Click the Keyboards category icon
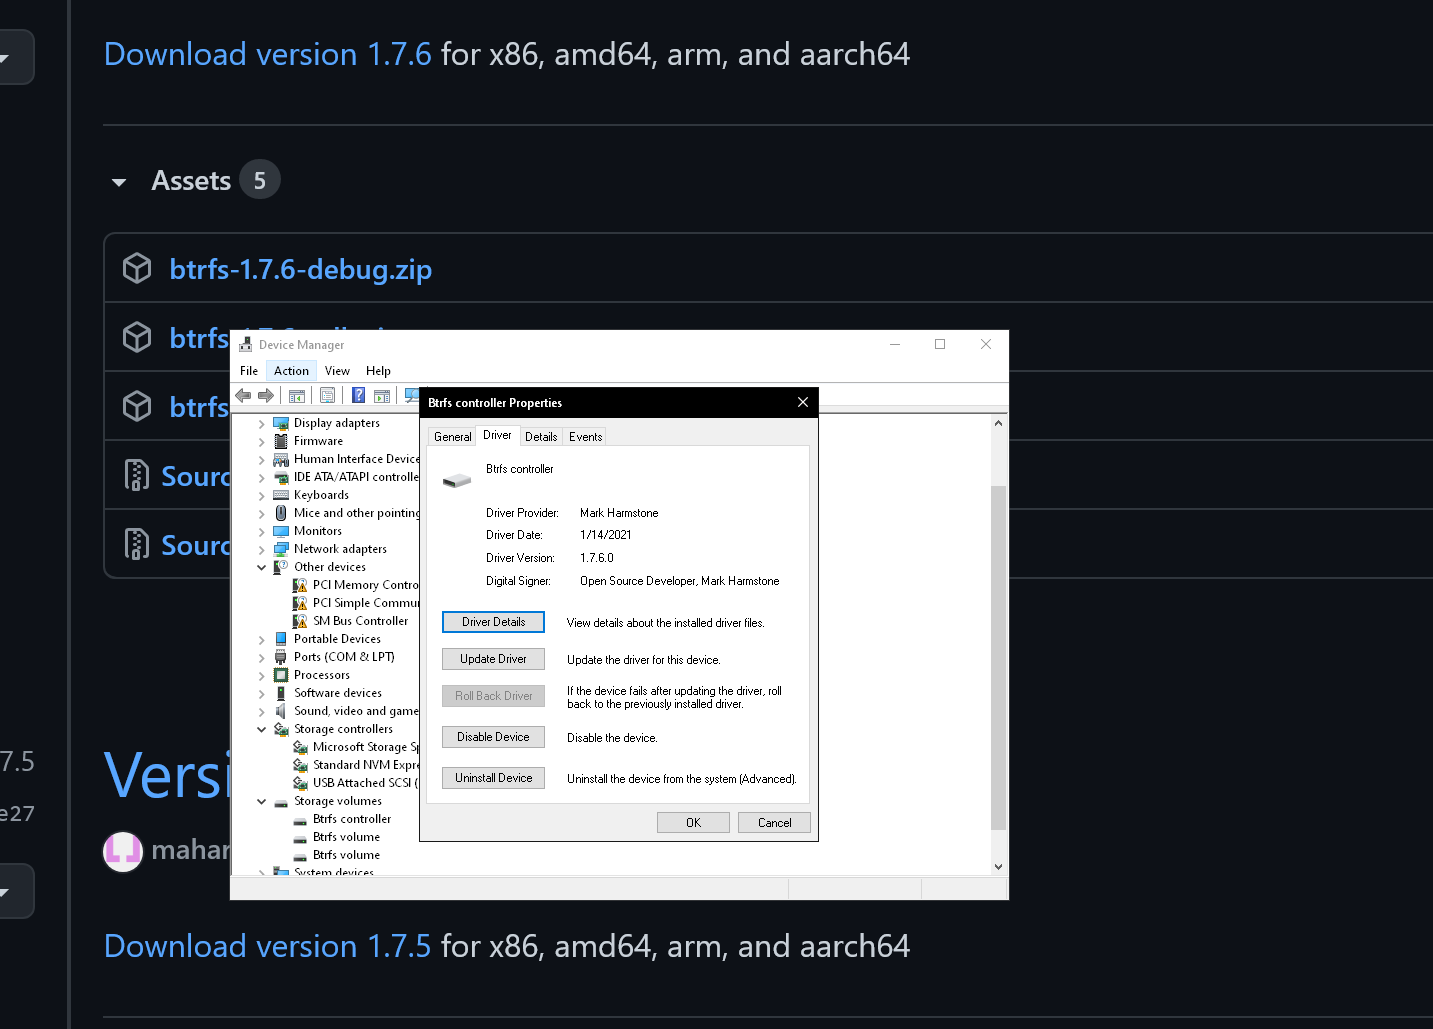Viewport: 1433px width, 1029px height. [x=283, y=494]
